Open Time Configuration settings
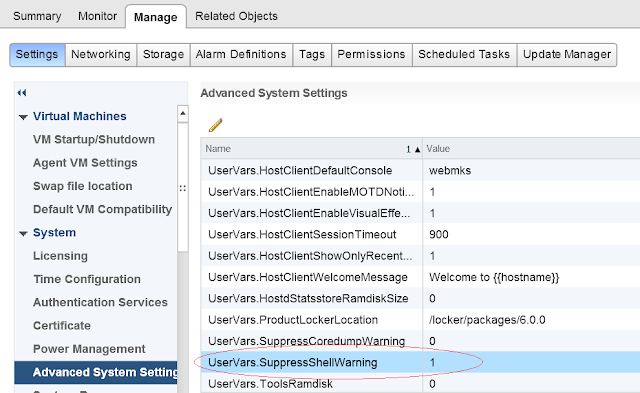The image size is (640, 393). (87, 279)
